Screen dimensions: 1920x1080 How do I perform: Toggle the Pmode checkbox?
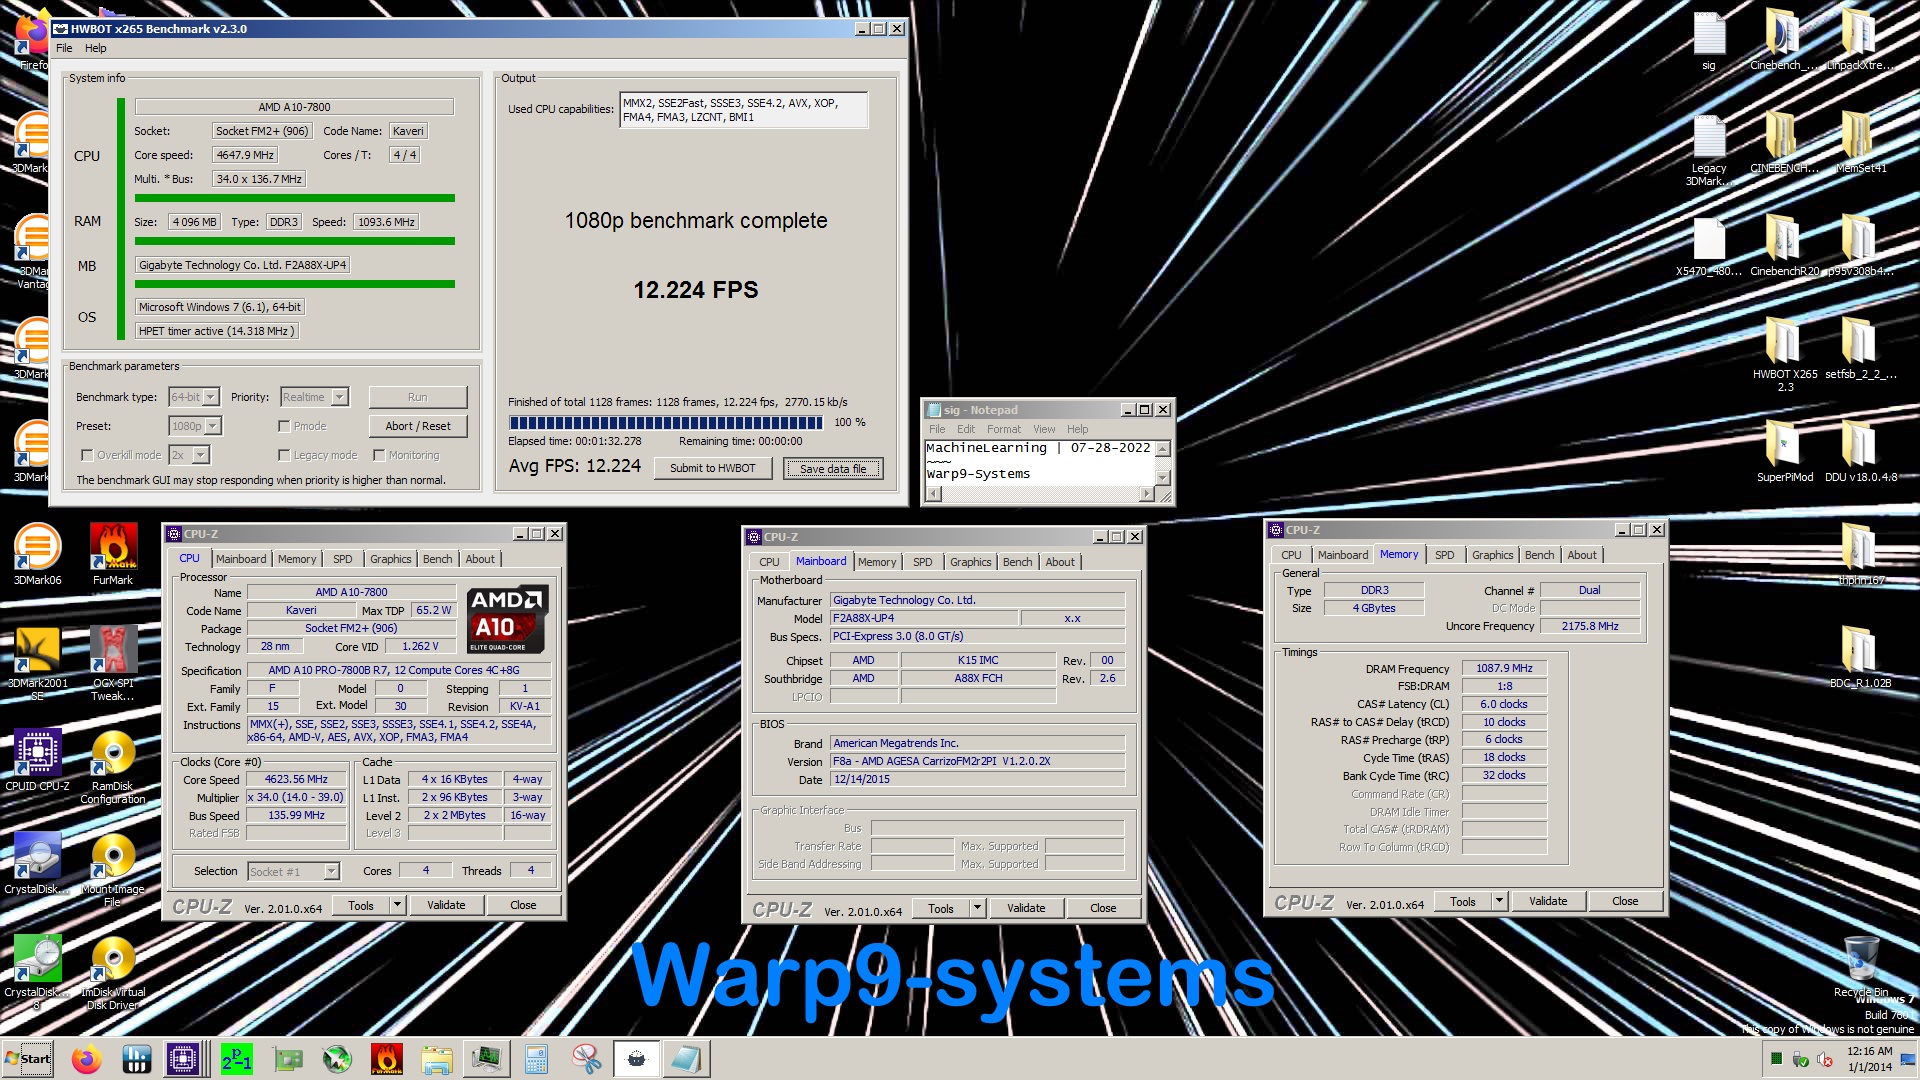coord(284,426)
